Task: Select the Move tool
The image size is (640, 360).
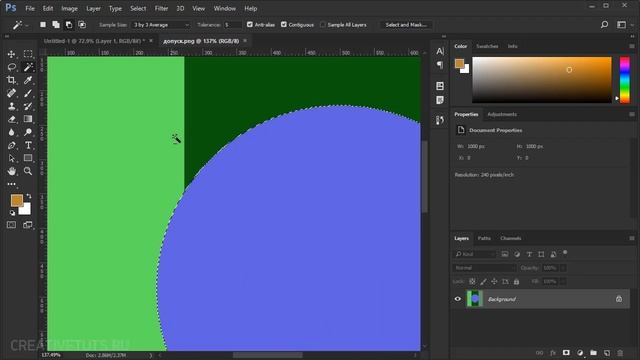Action: pyautogui.click(x=11, y=54)
